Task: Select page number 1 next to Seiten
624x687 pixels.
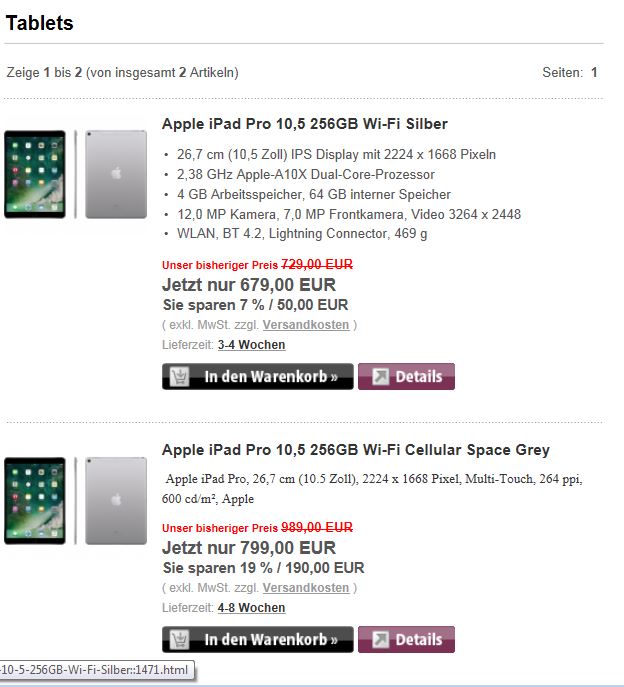Action: pyautogui.click(x=594, y=73)
